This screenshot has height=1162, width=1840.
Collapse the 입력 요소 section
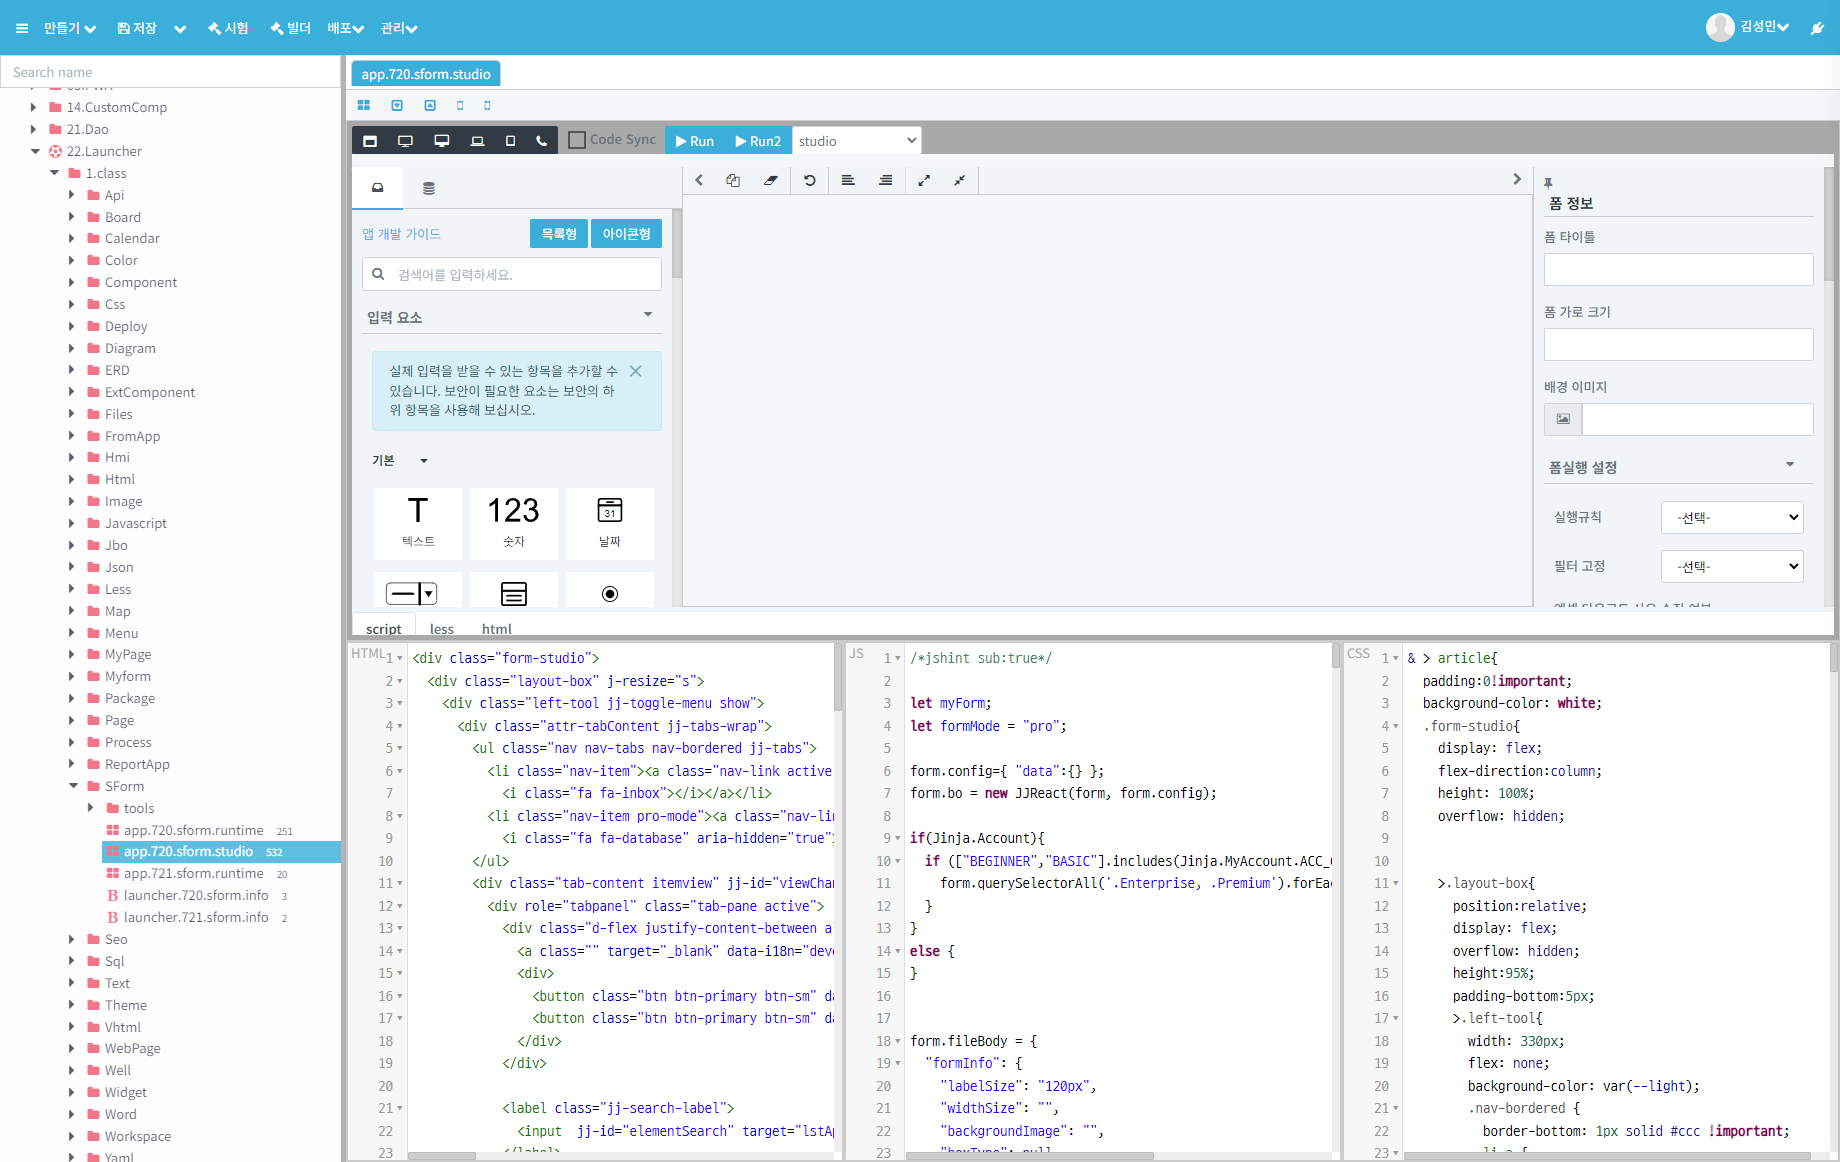tap(648, 315)
